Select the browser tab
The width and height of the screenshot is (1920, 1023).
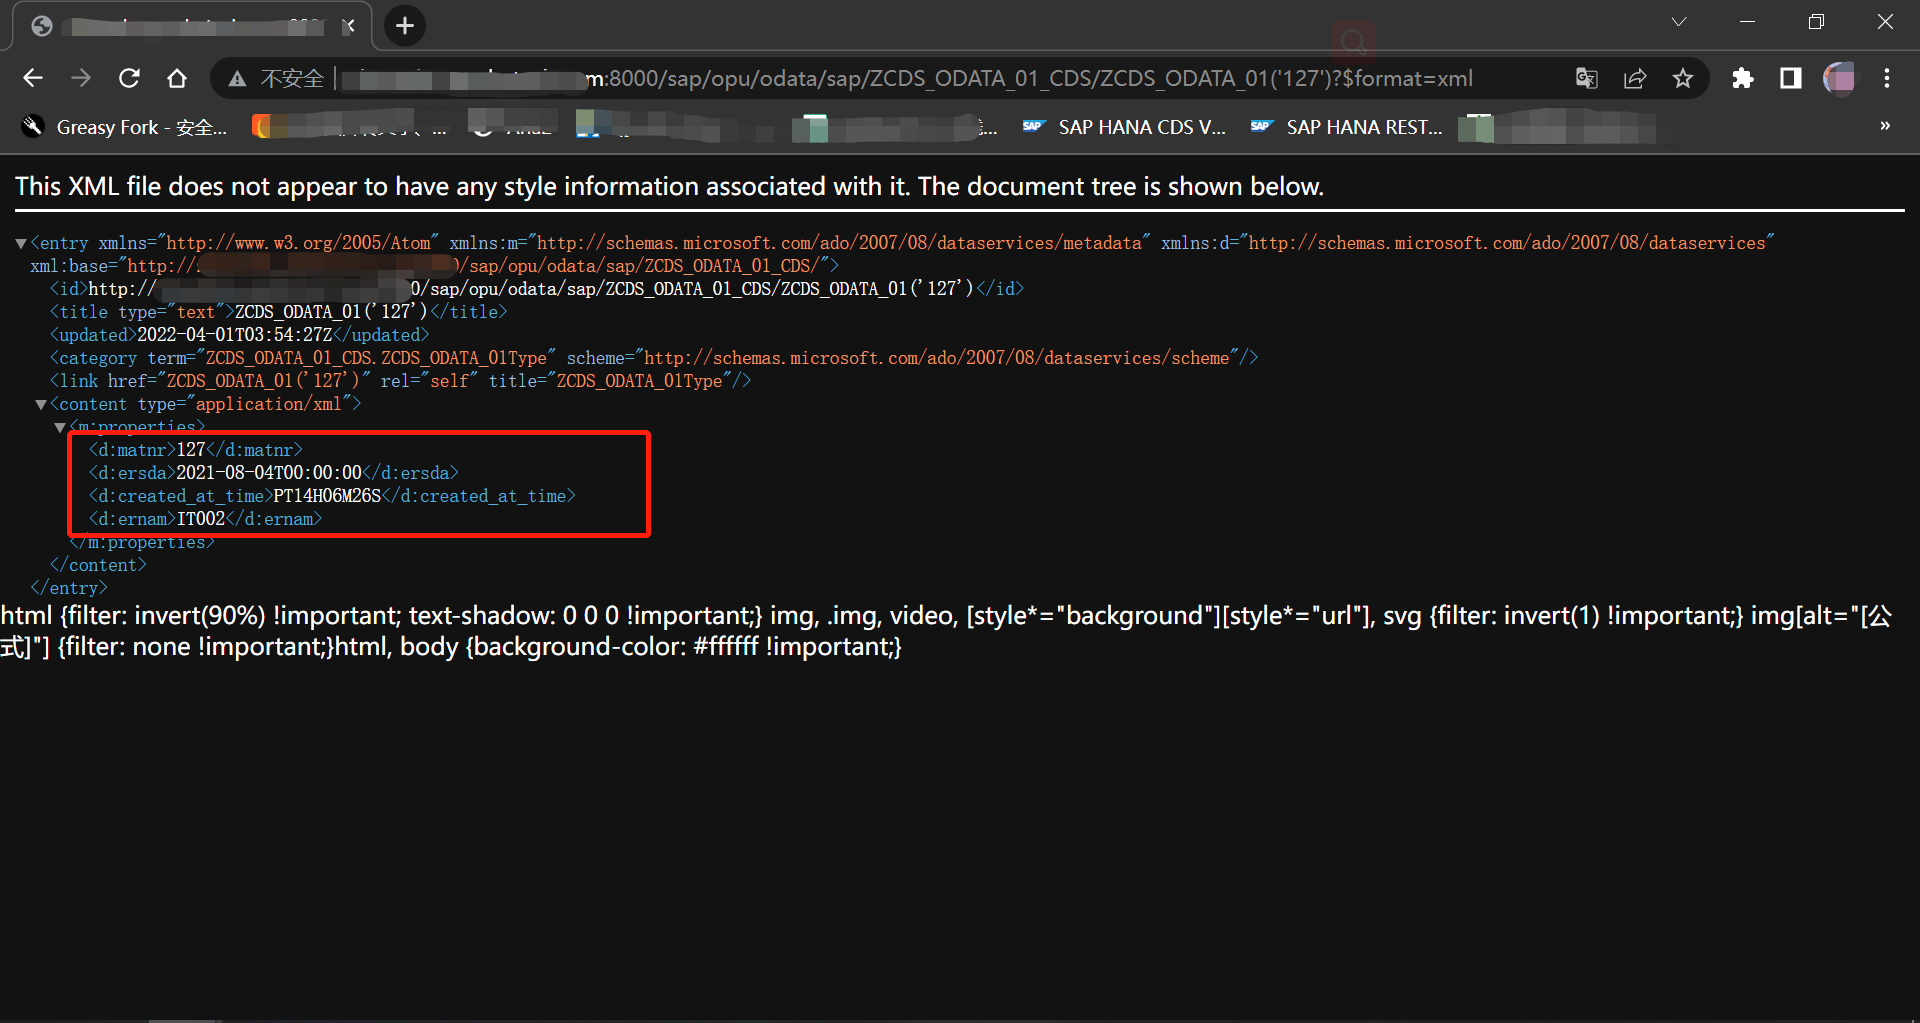192,26
